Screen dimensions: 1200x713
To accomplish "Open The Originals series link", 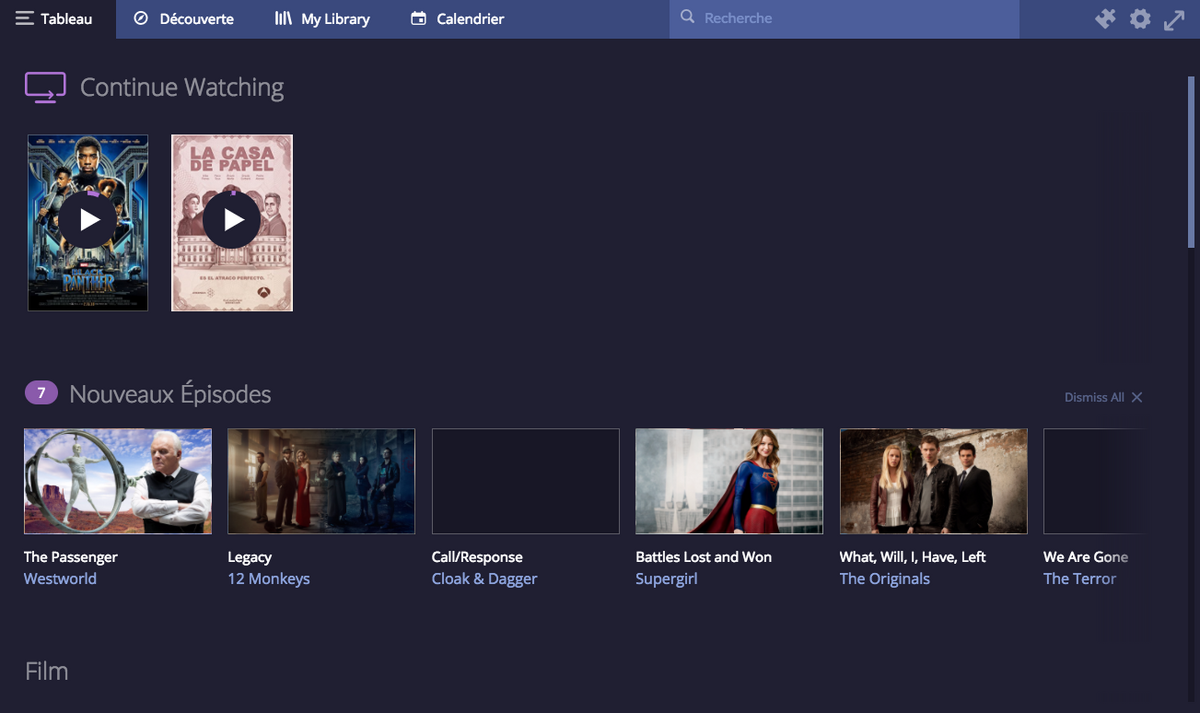I will 885,579.
